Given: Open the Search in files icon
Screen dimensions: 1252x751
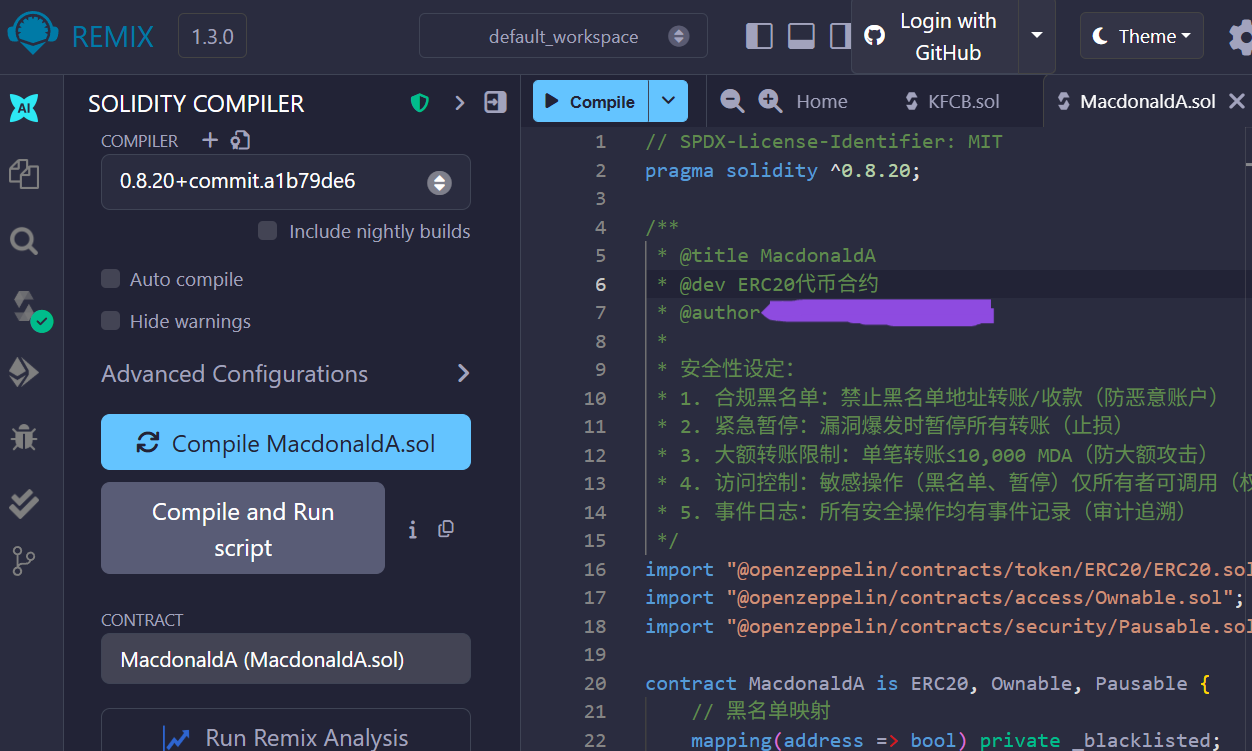Looking at the screenshot, I should pos(24,241).
